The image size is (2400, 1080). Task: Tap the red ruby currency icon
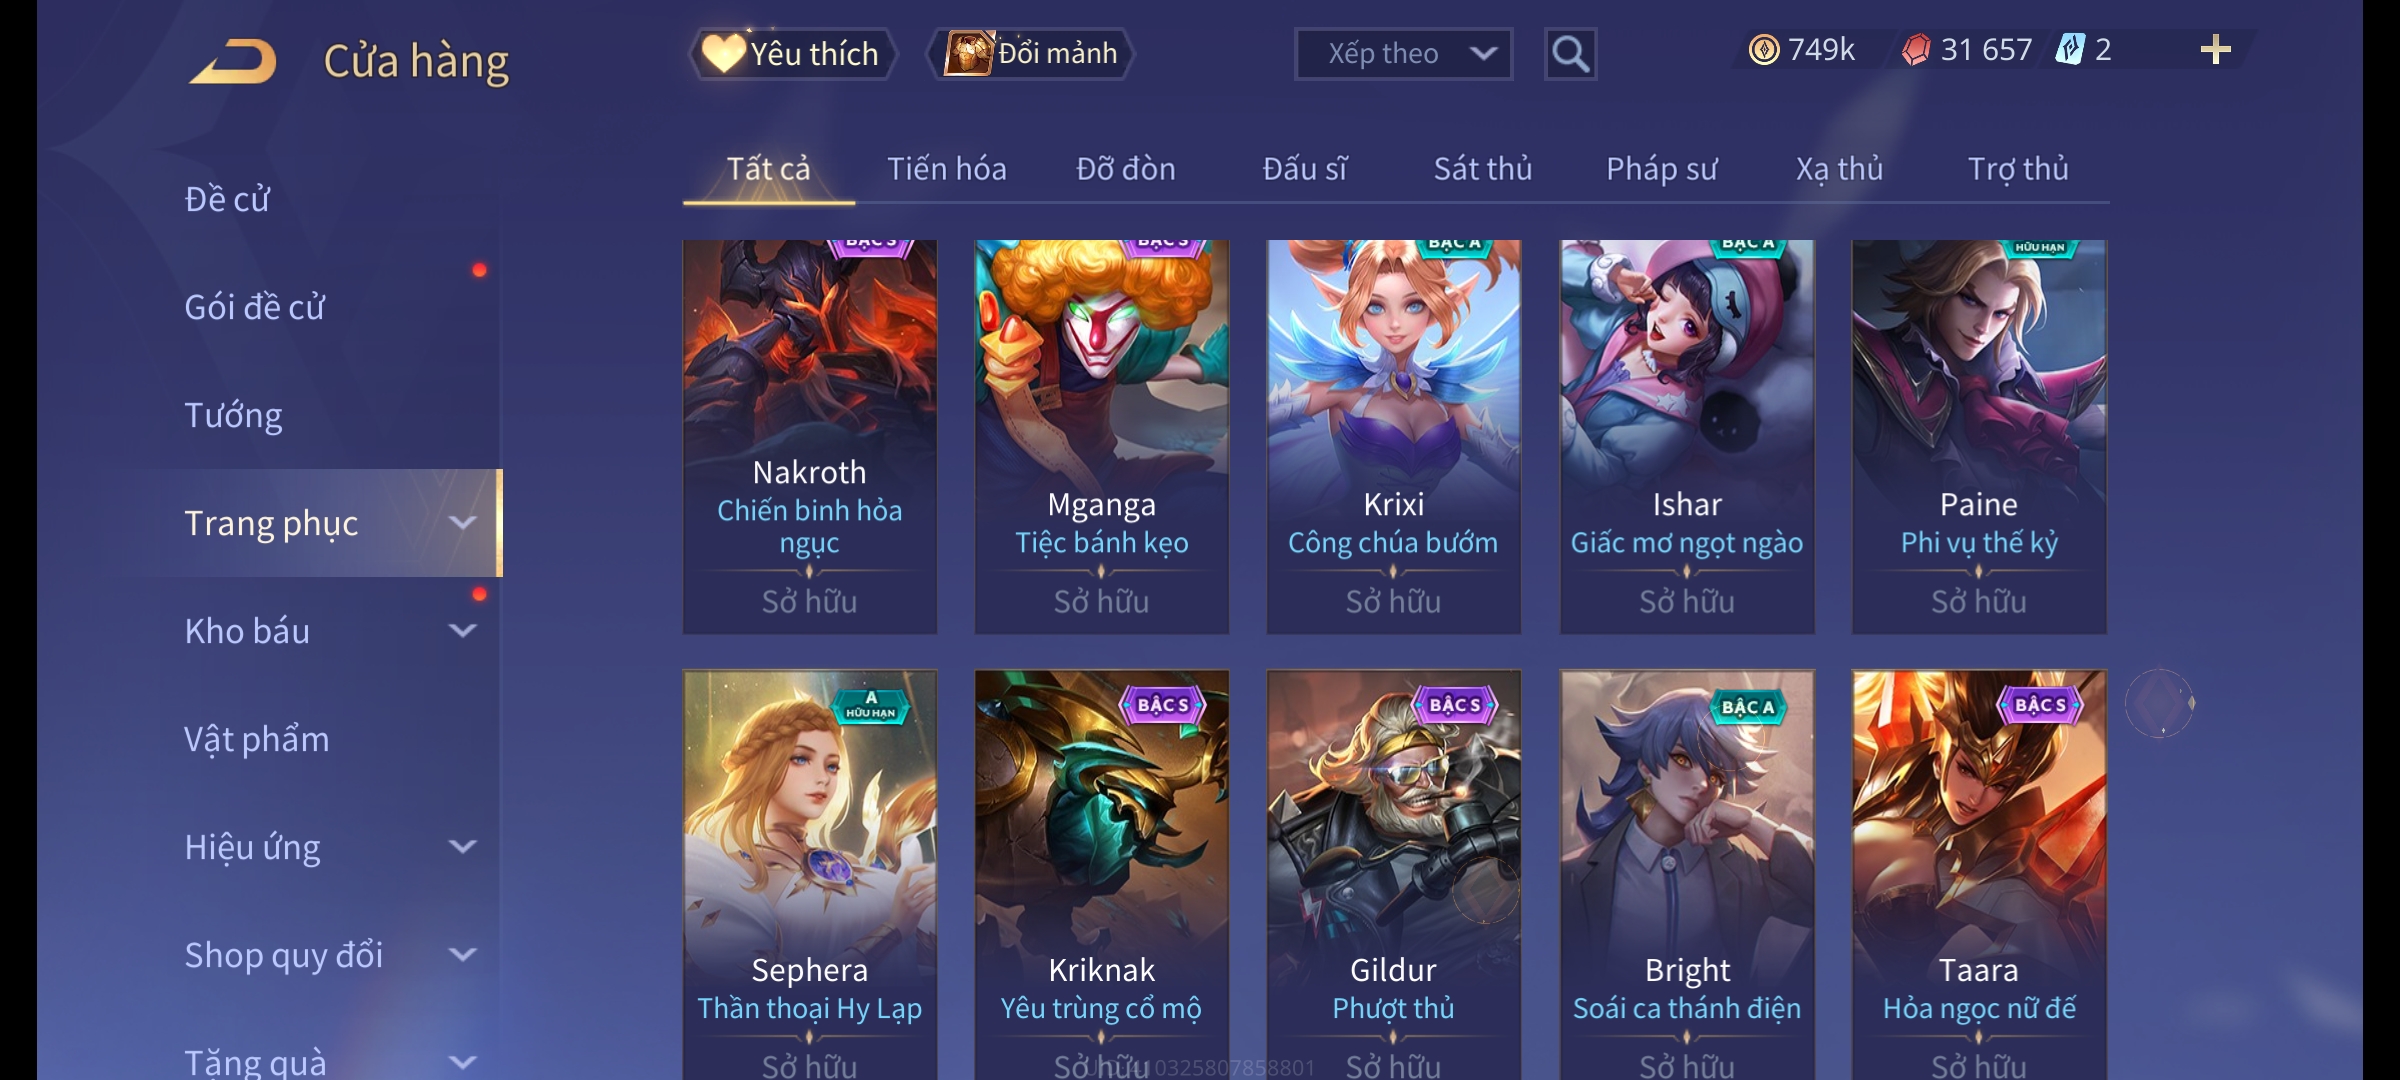[1915, 50]
